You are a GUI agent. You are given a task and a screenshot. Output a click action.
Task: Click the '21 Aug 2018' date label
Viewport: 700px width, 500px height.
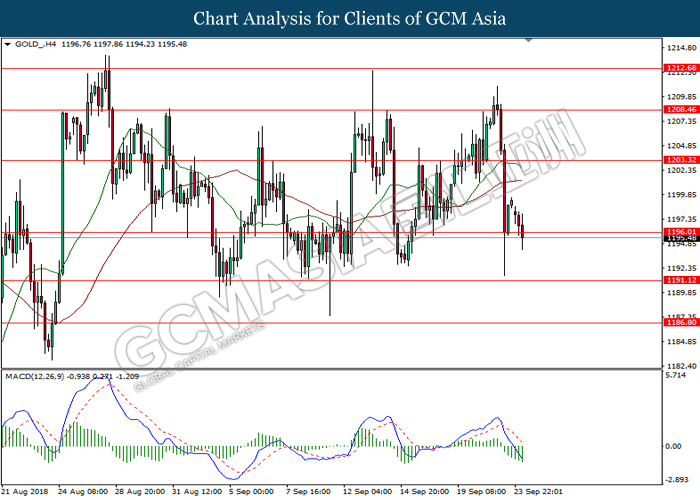[x=25, y=492]
